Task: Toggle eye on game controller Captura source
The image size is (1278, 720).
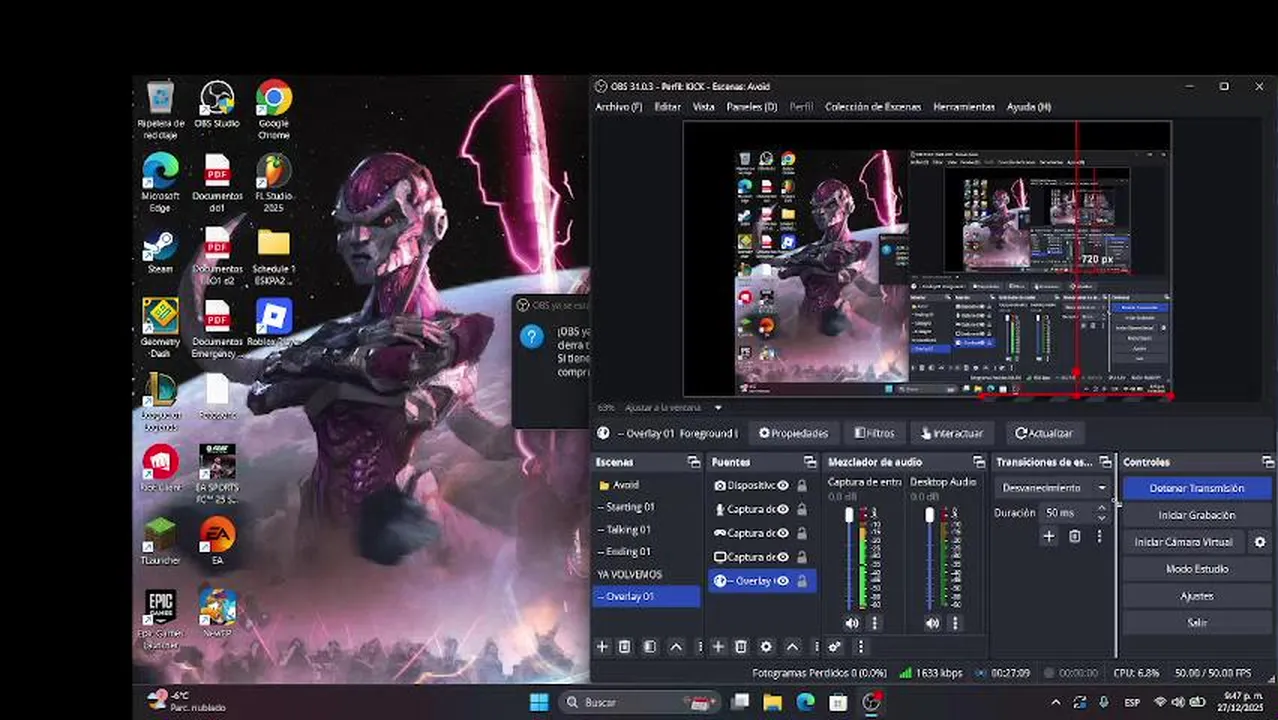Action: point(783,533)
